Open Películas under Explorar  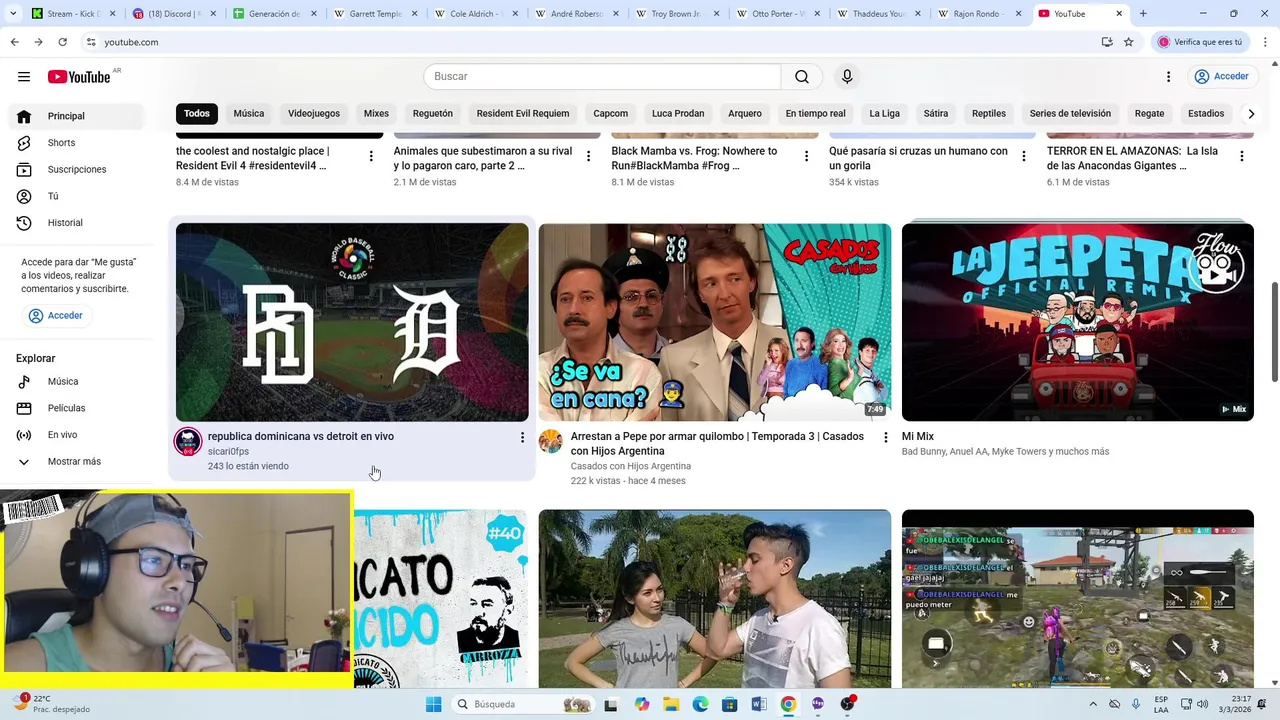click(78, 408)
